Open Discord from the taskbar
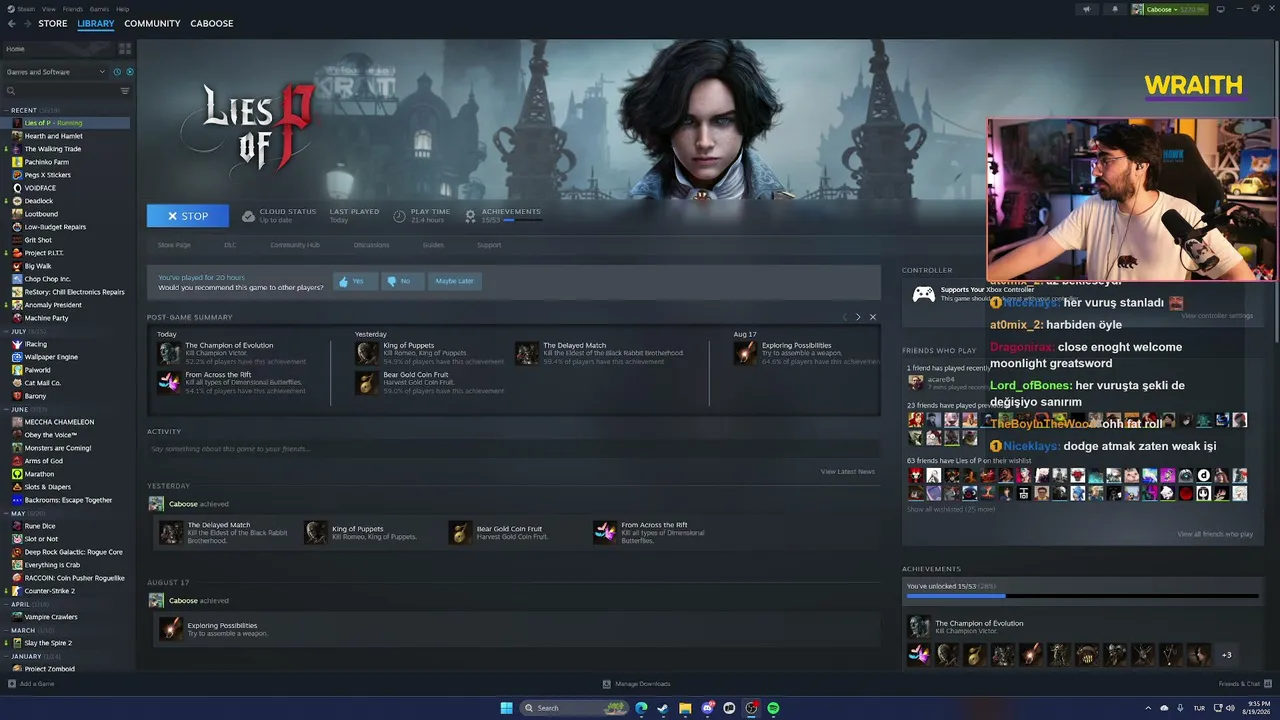This screenshot has width=1280, height=720. pyautogui.click(x=707, y=708)
